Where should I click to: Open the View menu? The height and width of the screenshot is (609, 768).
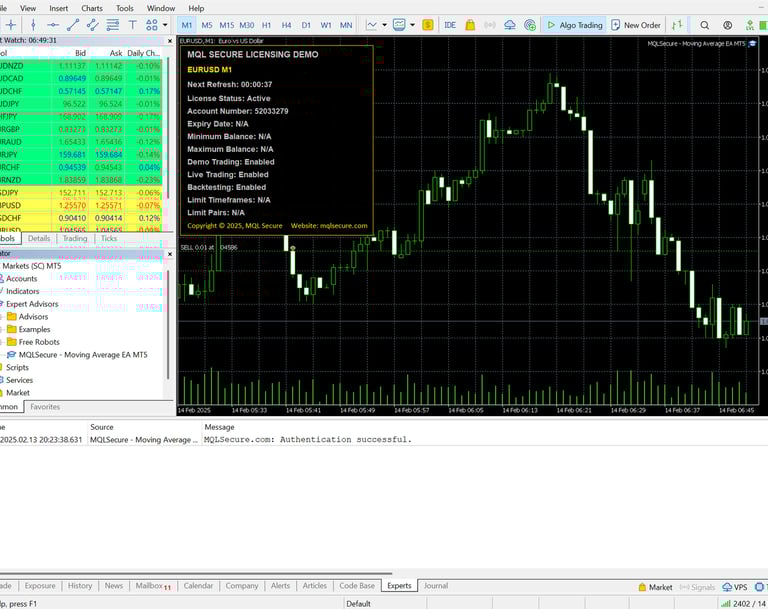[x=28, y=8]
